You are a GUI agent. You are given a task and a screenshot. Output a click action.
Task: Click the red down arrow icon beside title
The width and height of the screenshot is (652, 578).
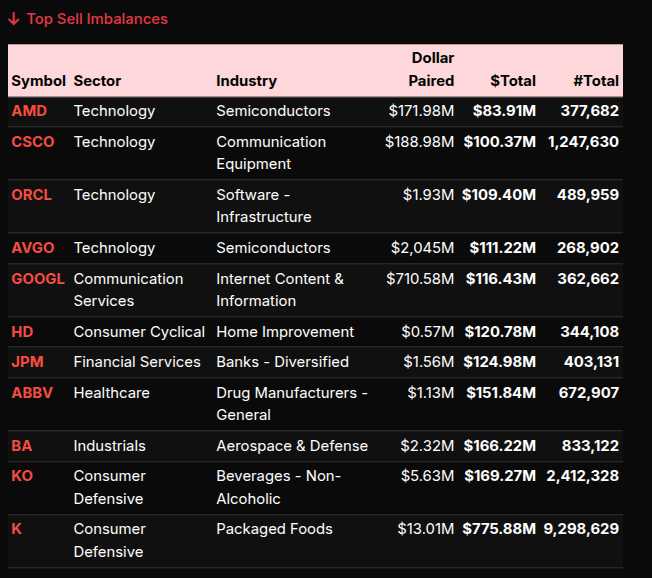point(14,19)
